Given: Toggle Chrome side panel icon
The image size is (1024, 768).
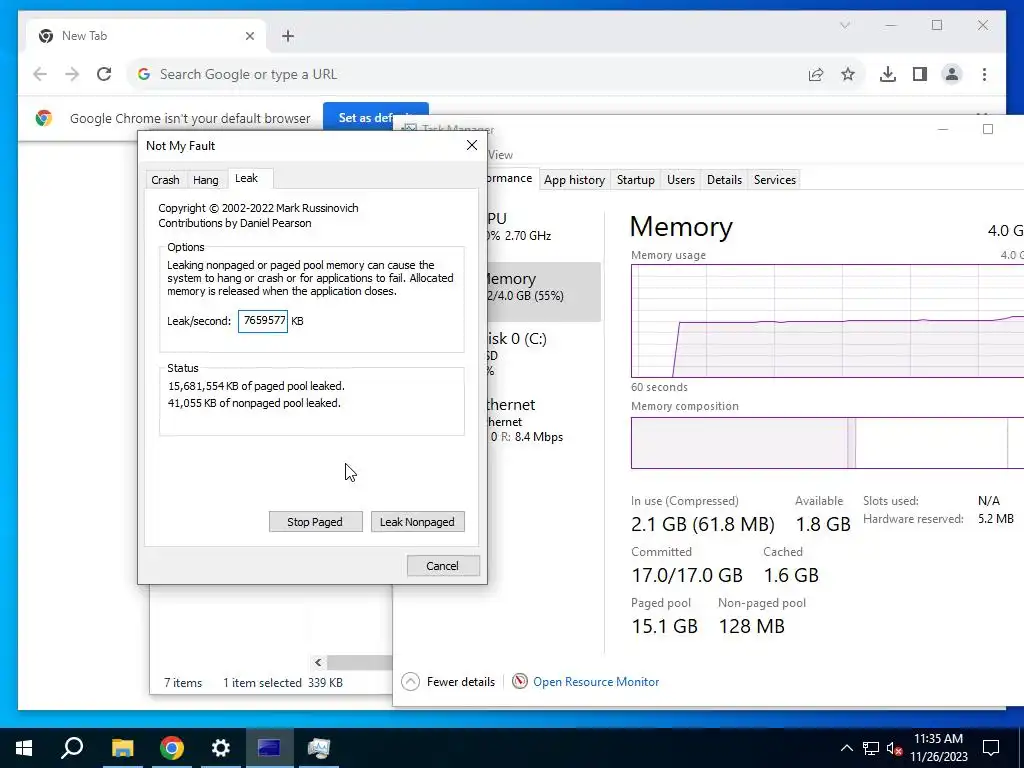Looking at the screenshot, I should (920, 74).
